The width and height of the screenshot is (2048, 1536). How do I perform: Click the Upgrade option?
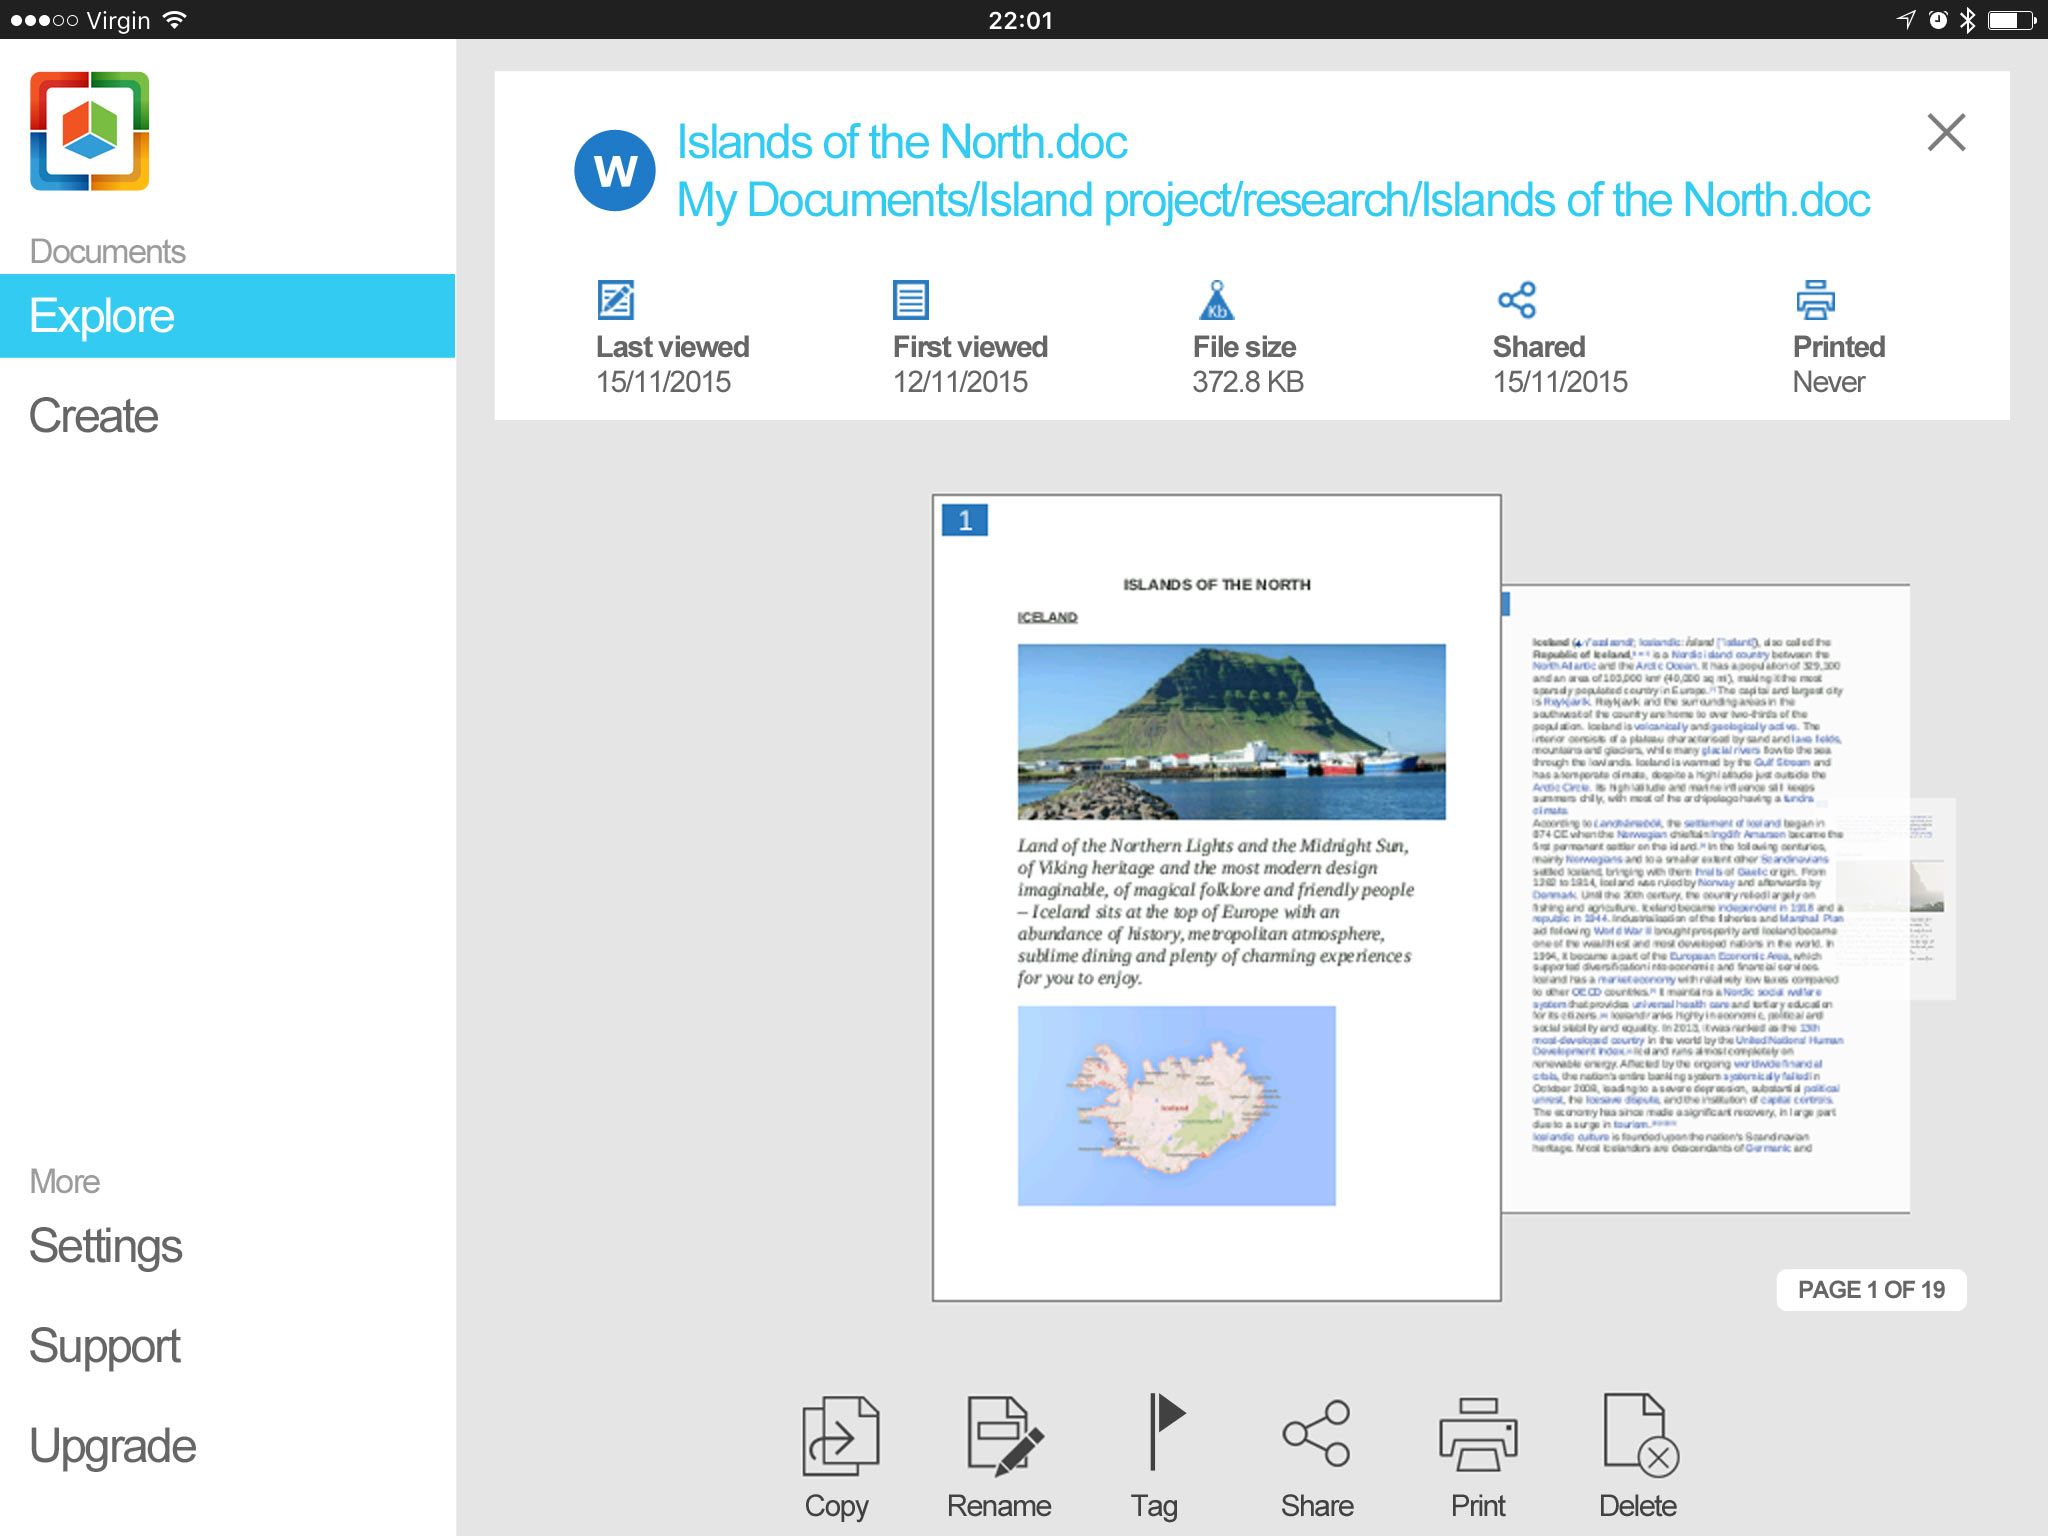[x=113, y=1446]
